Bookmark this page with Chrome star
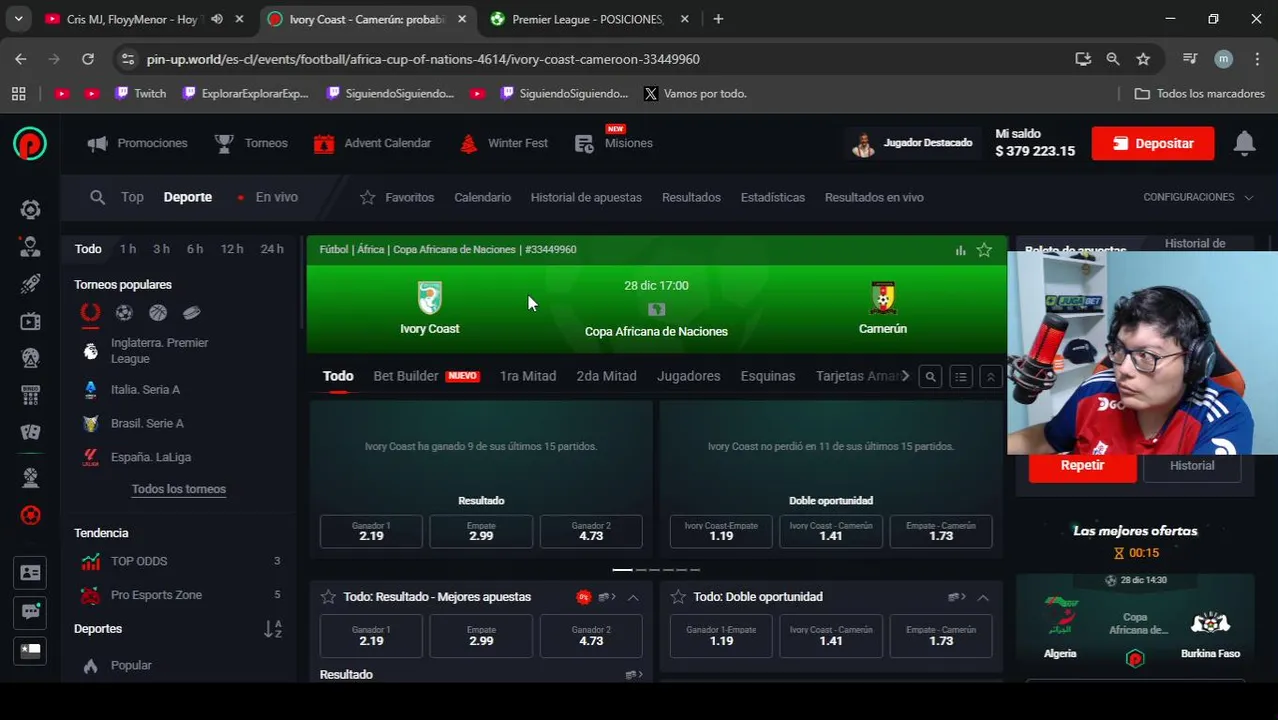The image size is (1278, 720). coord(1143,59)
